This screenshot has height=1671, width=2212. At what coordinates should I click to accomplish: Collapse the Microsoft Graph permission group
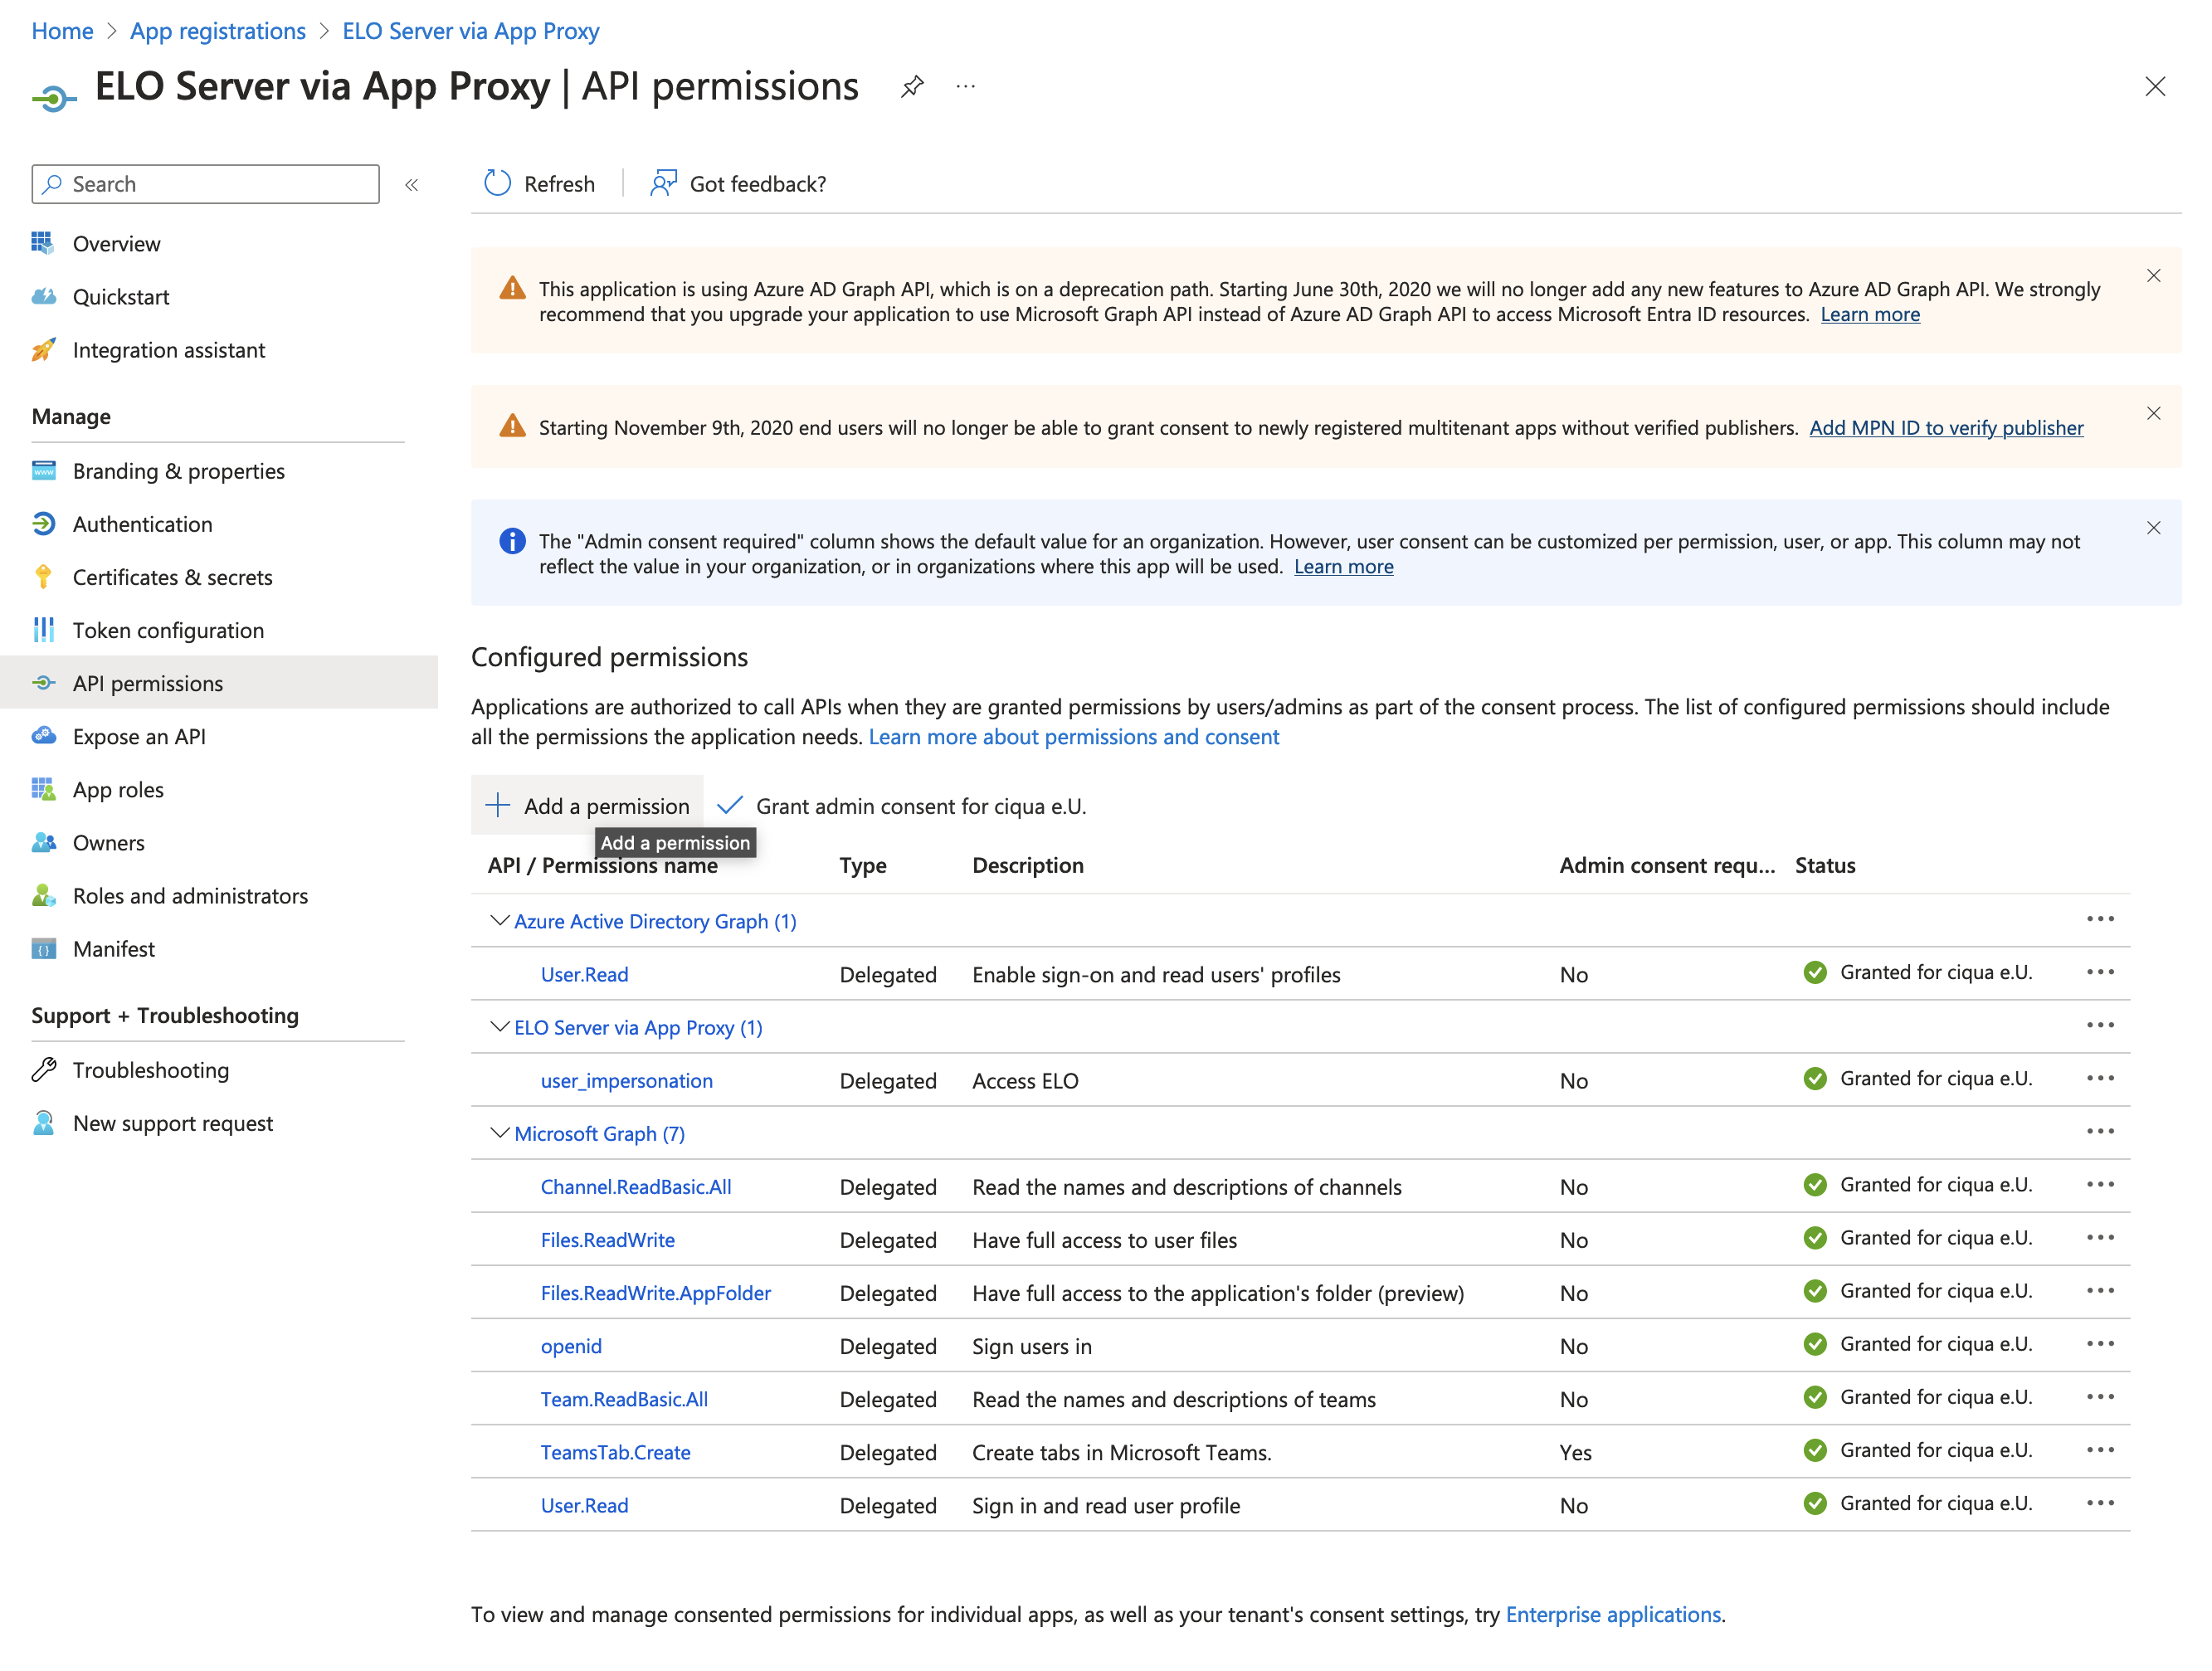click(x=499, y=1132)
